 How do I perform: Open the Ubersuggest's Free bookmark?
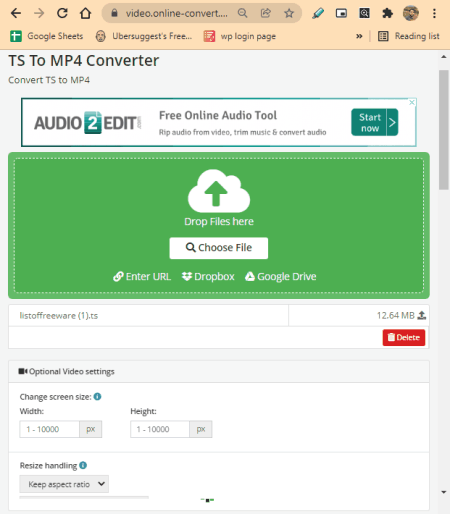pos(144,36)
